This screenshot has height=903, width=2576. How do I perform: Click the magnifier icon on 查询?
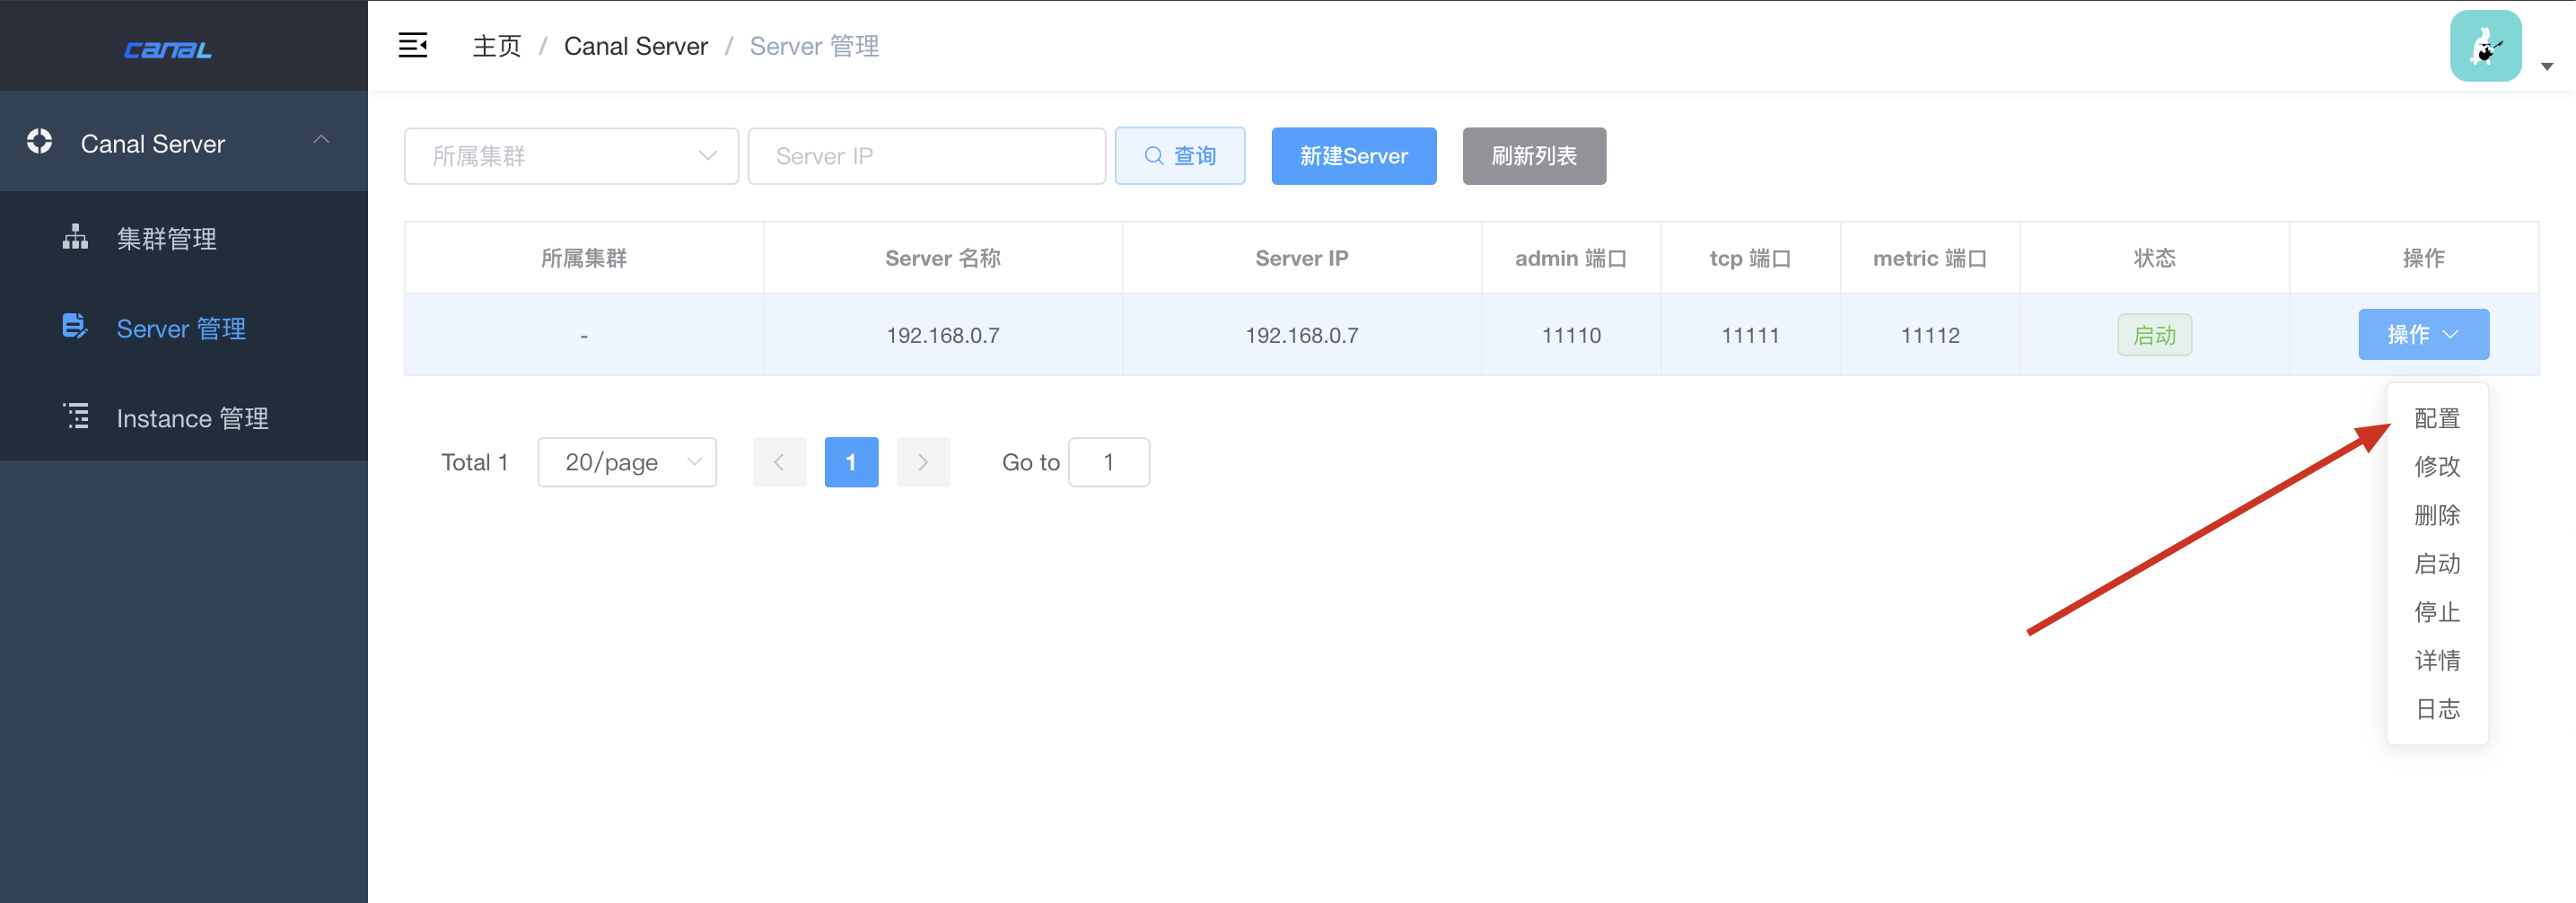(x=1155, y=155)
